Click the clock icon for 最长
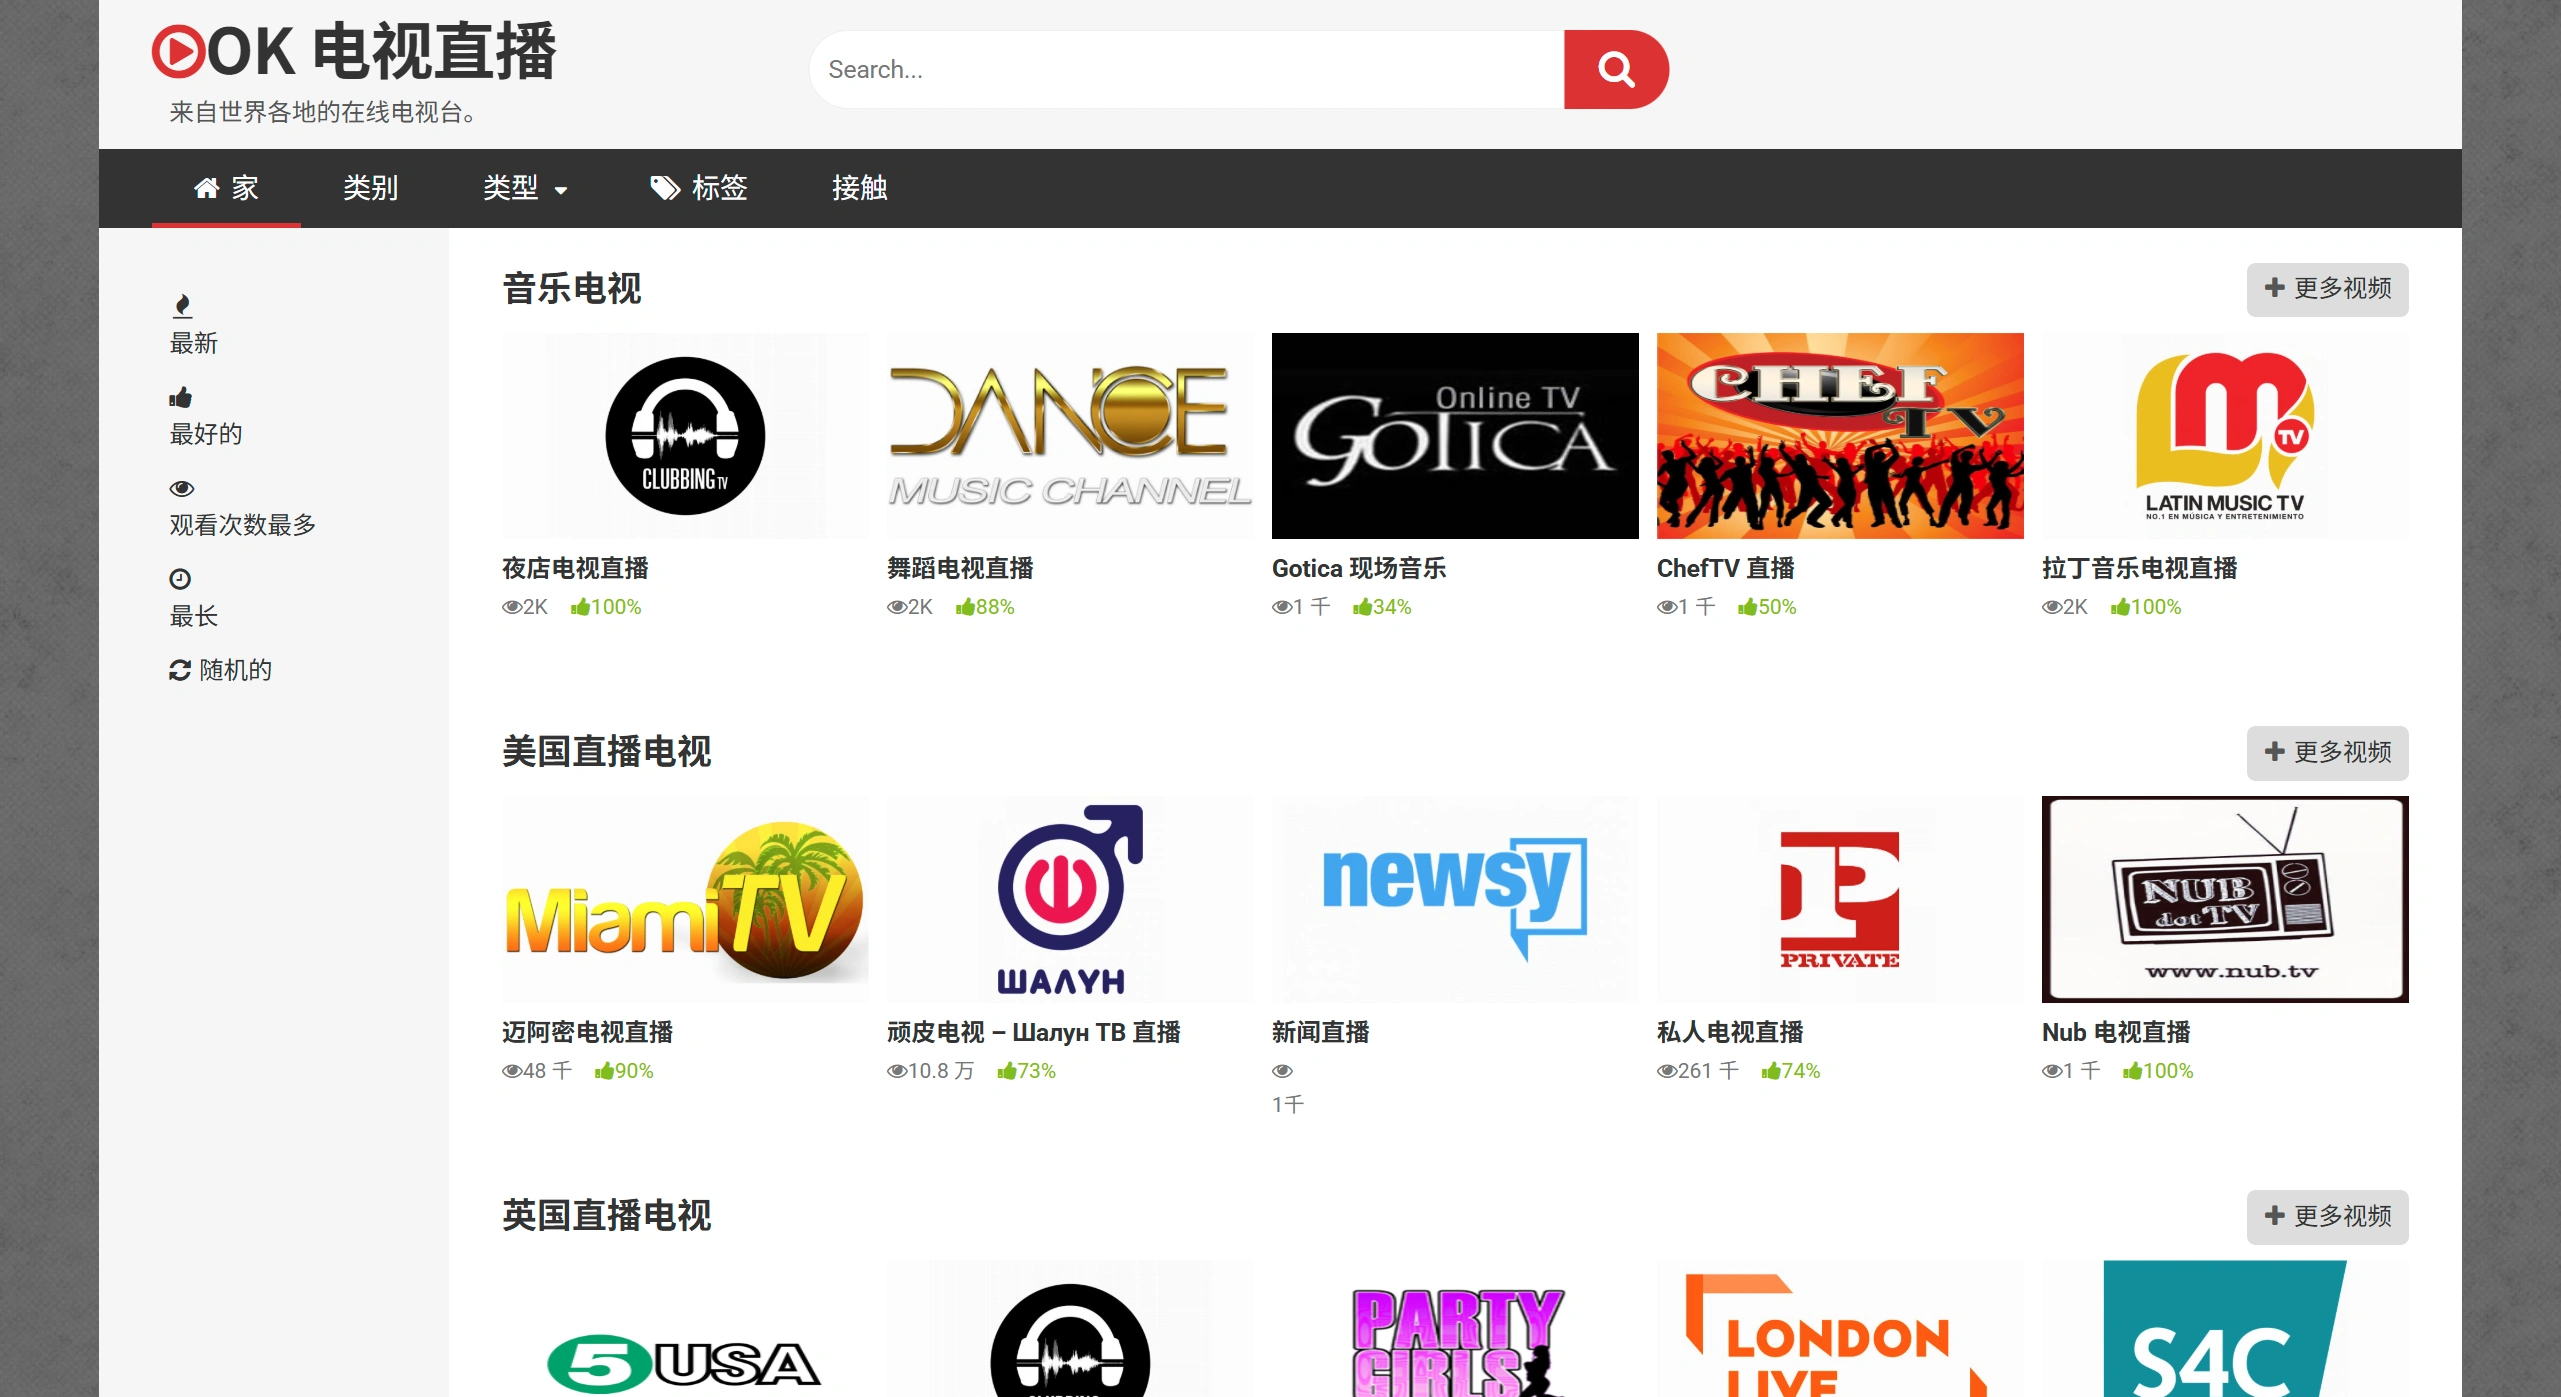 pyautogui.click(x=180, y=579)
